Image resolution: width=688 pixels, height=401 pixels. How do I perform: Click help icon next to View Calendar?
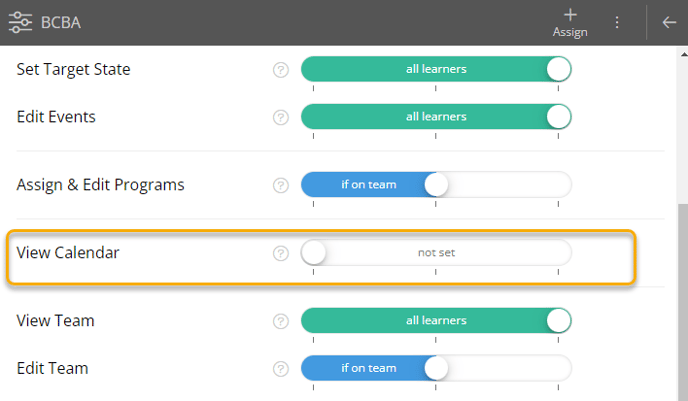[281, 253]
